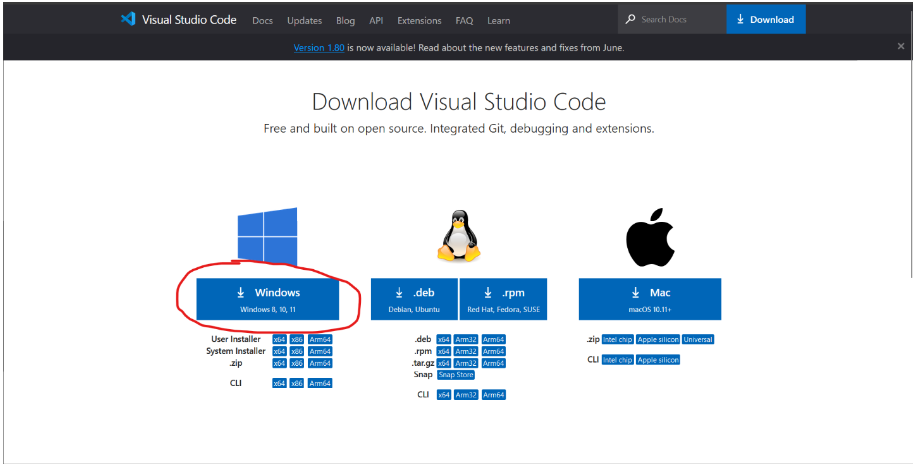Dismiss the version banner with the X
Viewport: 913px width, 464px height.
[x=901, y=47]
